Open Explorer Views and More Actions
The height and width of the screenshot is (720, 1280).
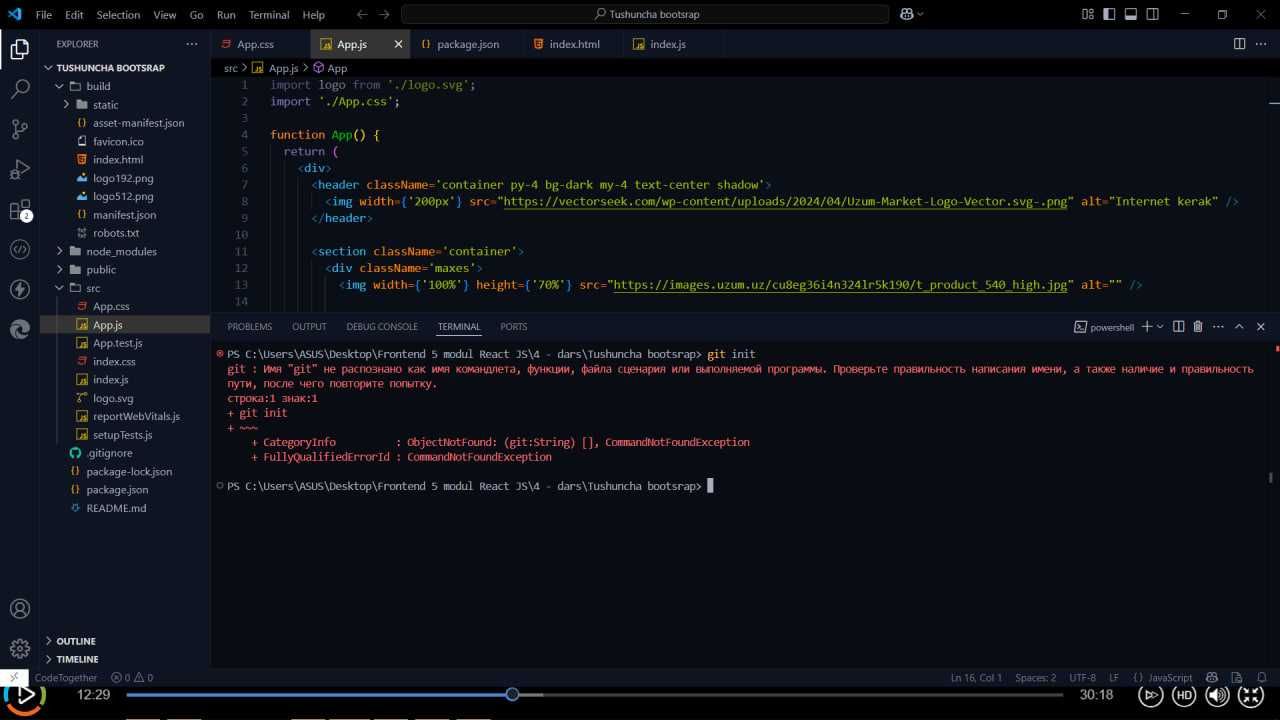point(192,44)
